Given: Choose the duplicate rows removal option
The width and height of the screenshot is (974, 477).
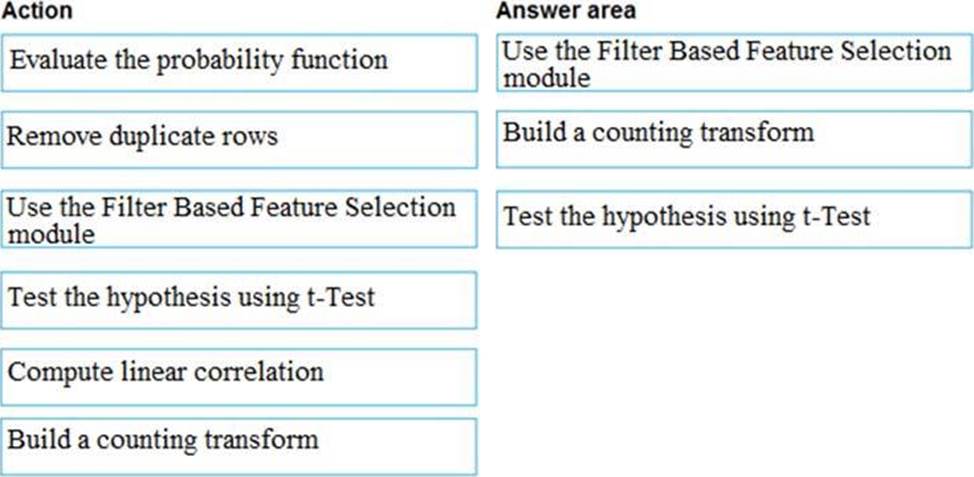Looking at the screenshot, I should point(238,139).
